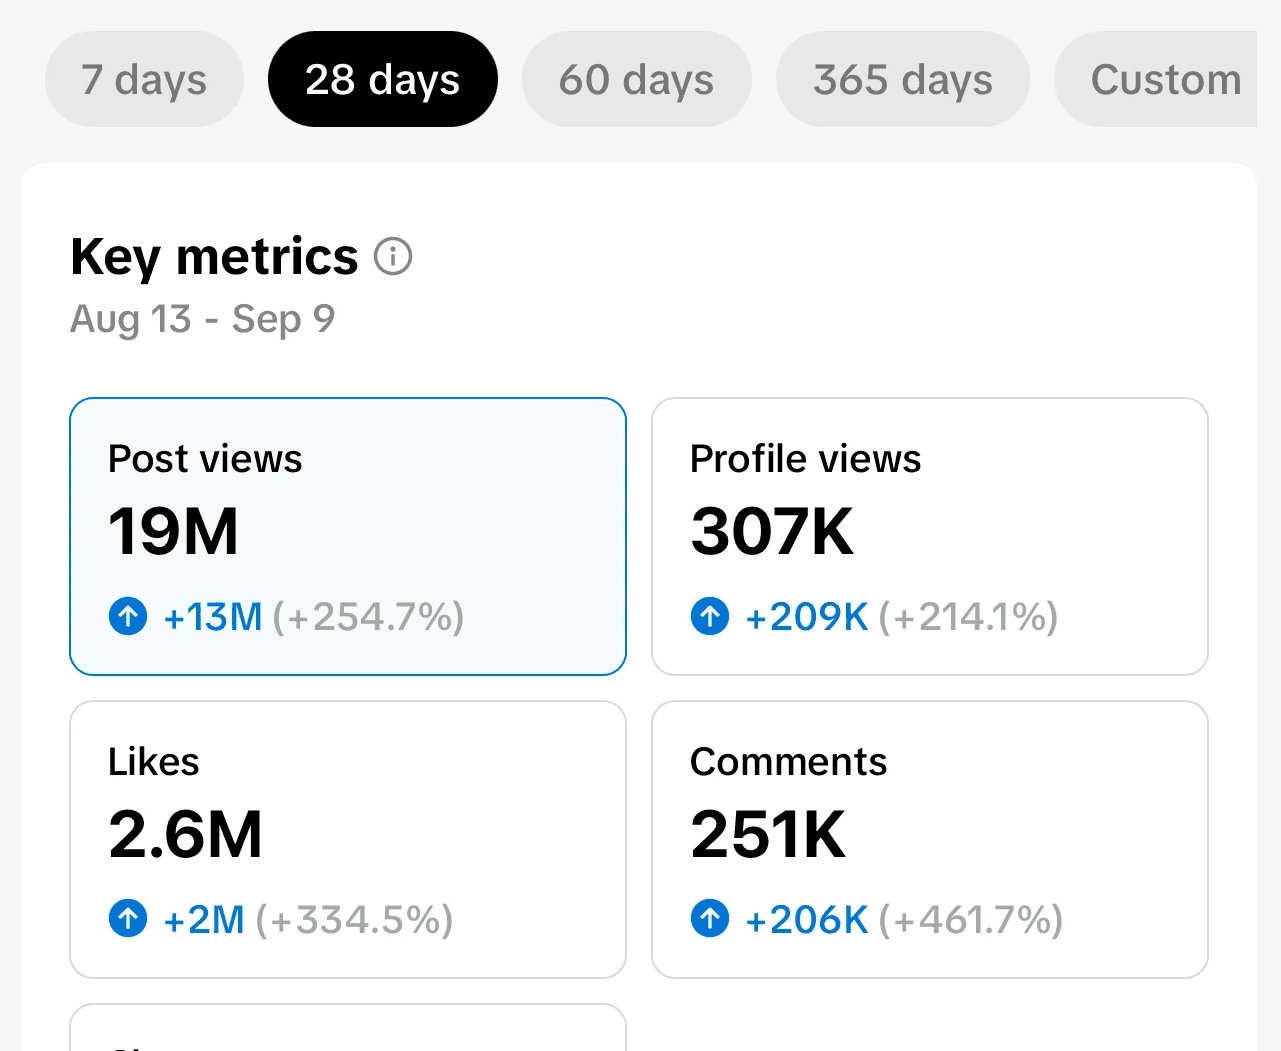Screen dimensions: 1281x1051
Task: Select the Comments metric card
Action: [930, 840]
